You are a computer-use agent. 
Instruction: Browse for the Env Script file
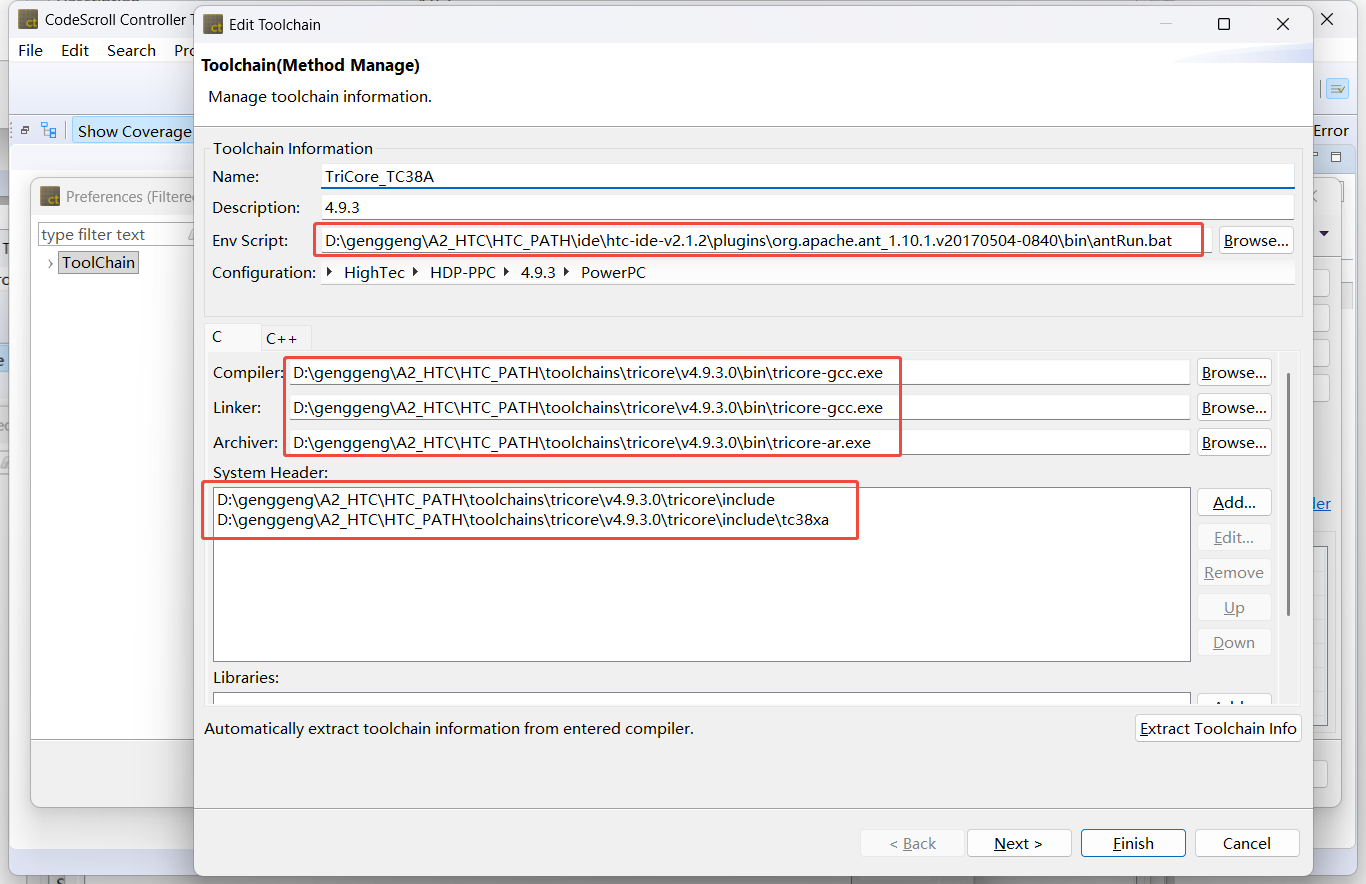tap(1255, 240)
